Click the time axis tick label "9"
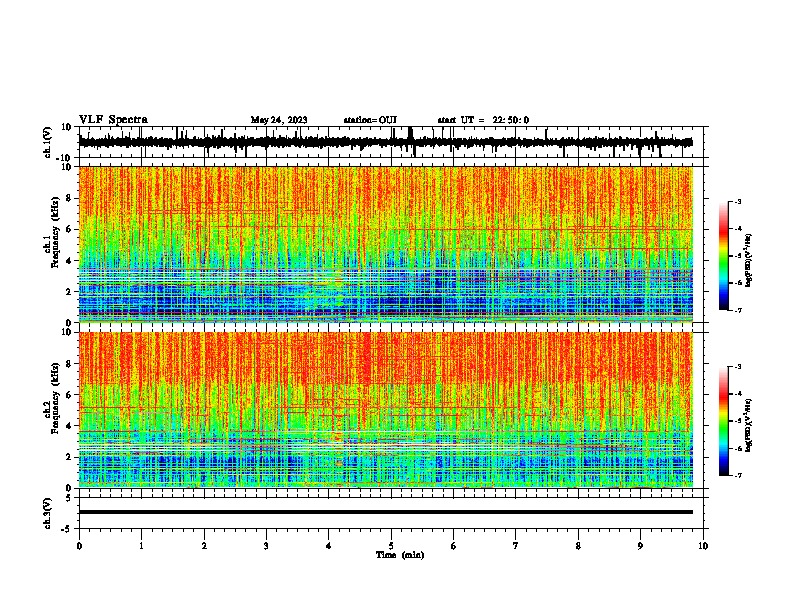 (640, 546)
